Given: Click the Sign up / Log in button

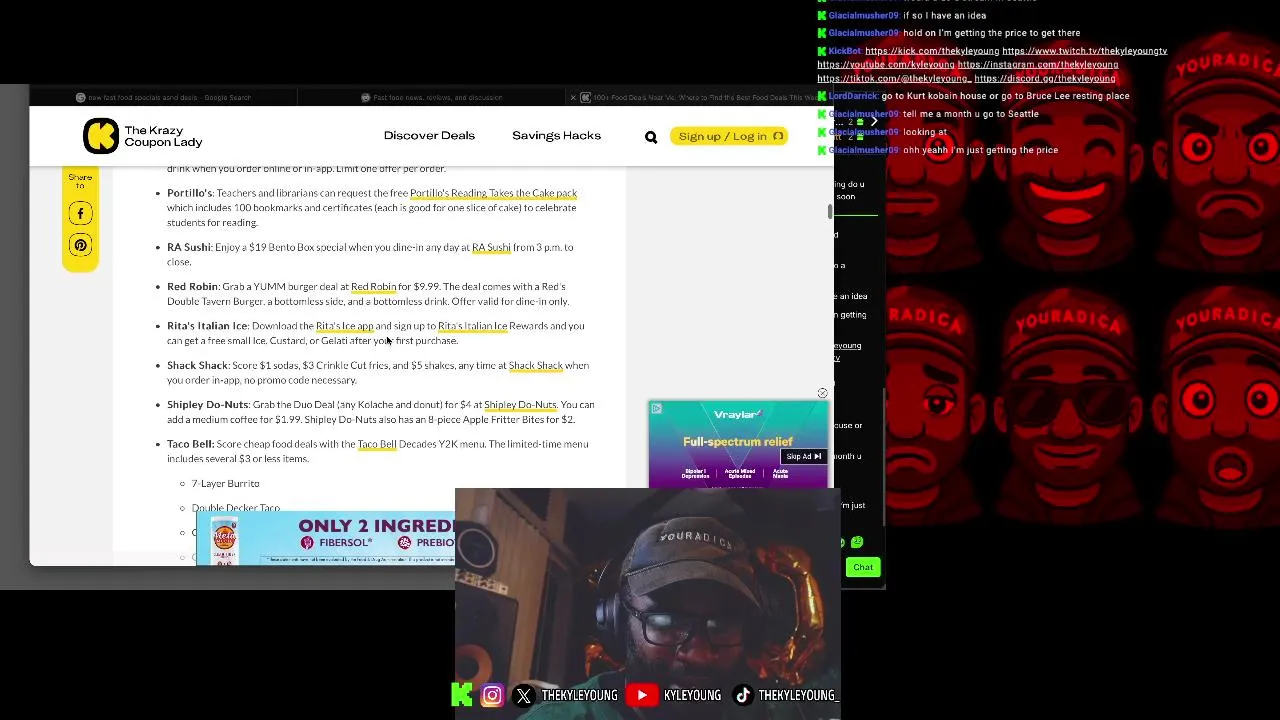Looking at the screenshot, I should click(x=729, y=136).
